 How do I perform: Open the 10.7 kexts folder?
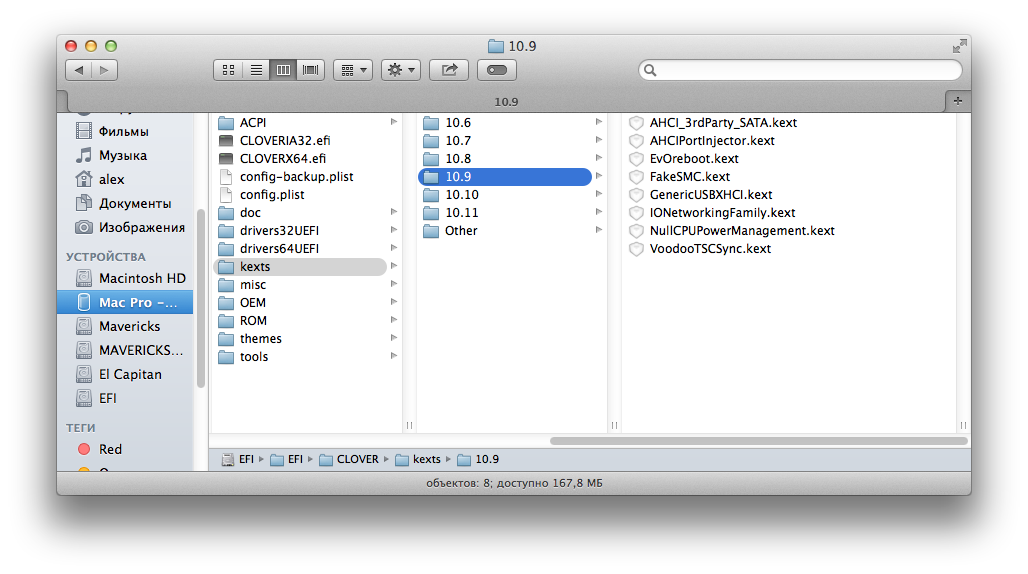(458, 140)
